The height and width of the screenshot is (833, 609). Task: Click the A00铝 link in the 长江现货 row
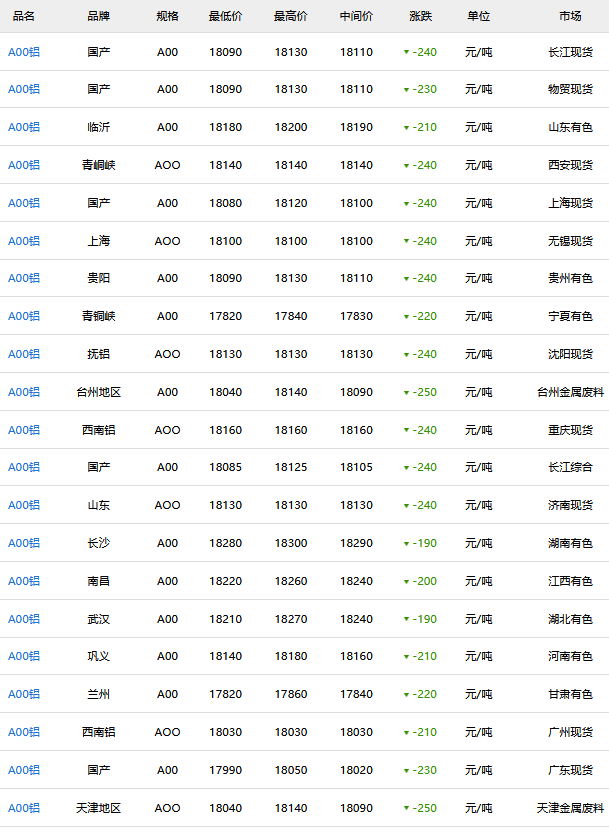point(24,52)
